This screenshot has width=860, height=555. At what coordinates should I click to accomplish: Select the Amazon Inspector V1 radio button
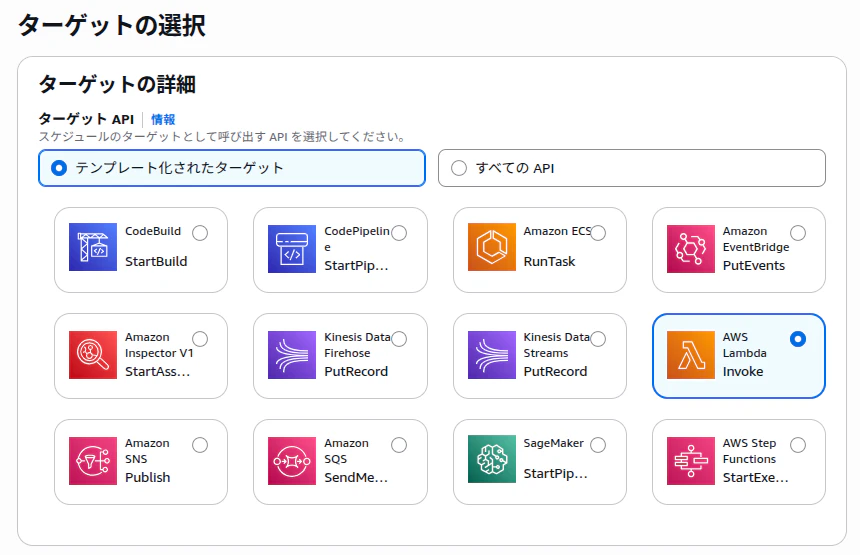coord(200,339)
